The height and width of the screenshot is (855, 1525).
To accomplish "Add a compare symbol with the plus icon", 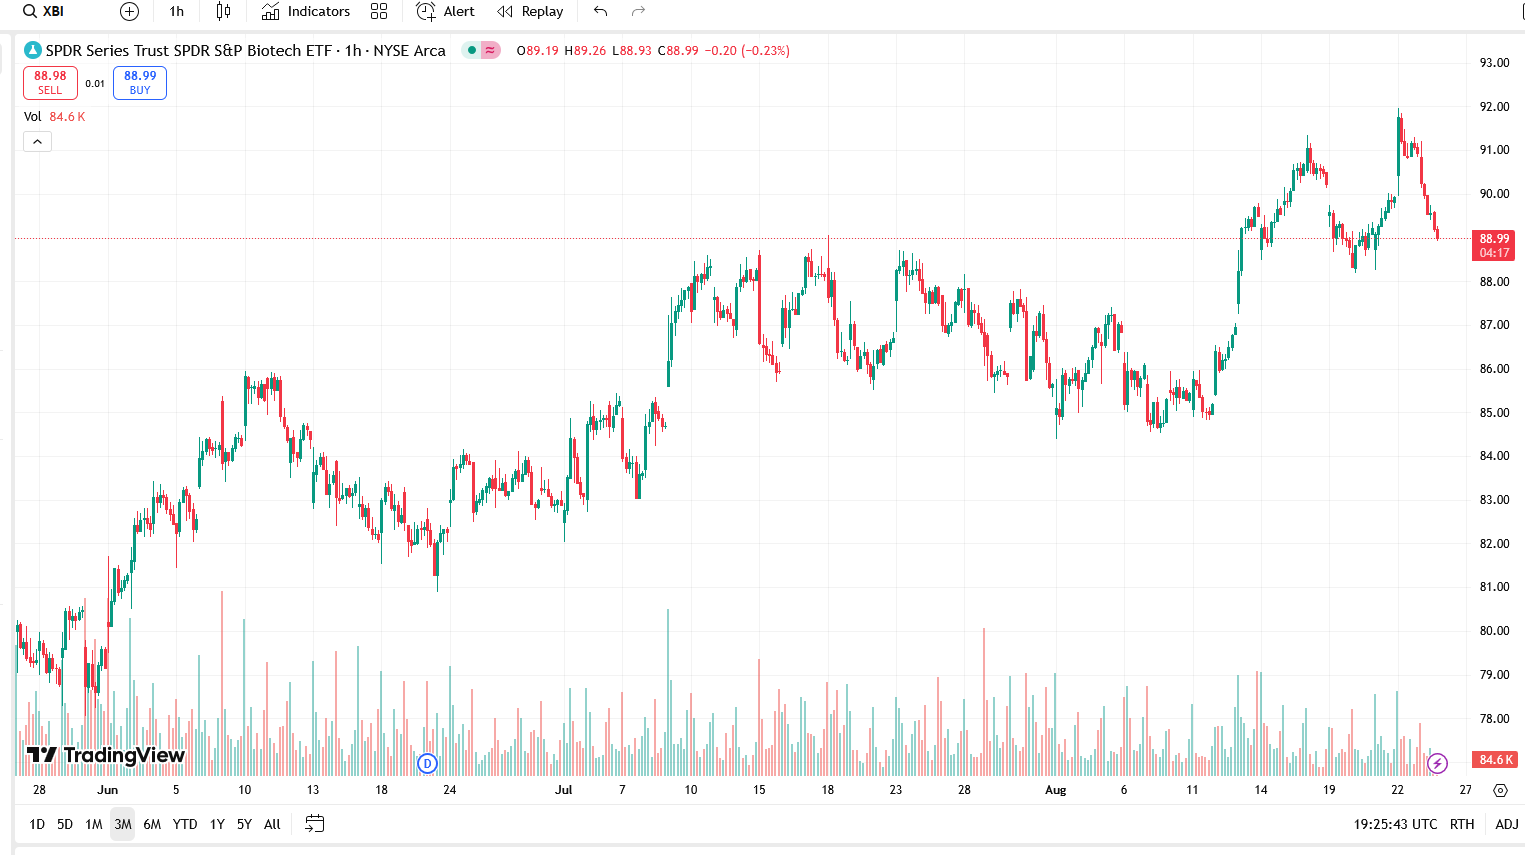I will coord(129,12).
